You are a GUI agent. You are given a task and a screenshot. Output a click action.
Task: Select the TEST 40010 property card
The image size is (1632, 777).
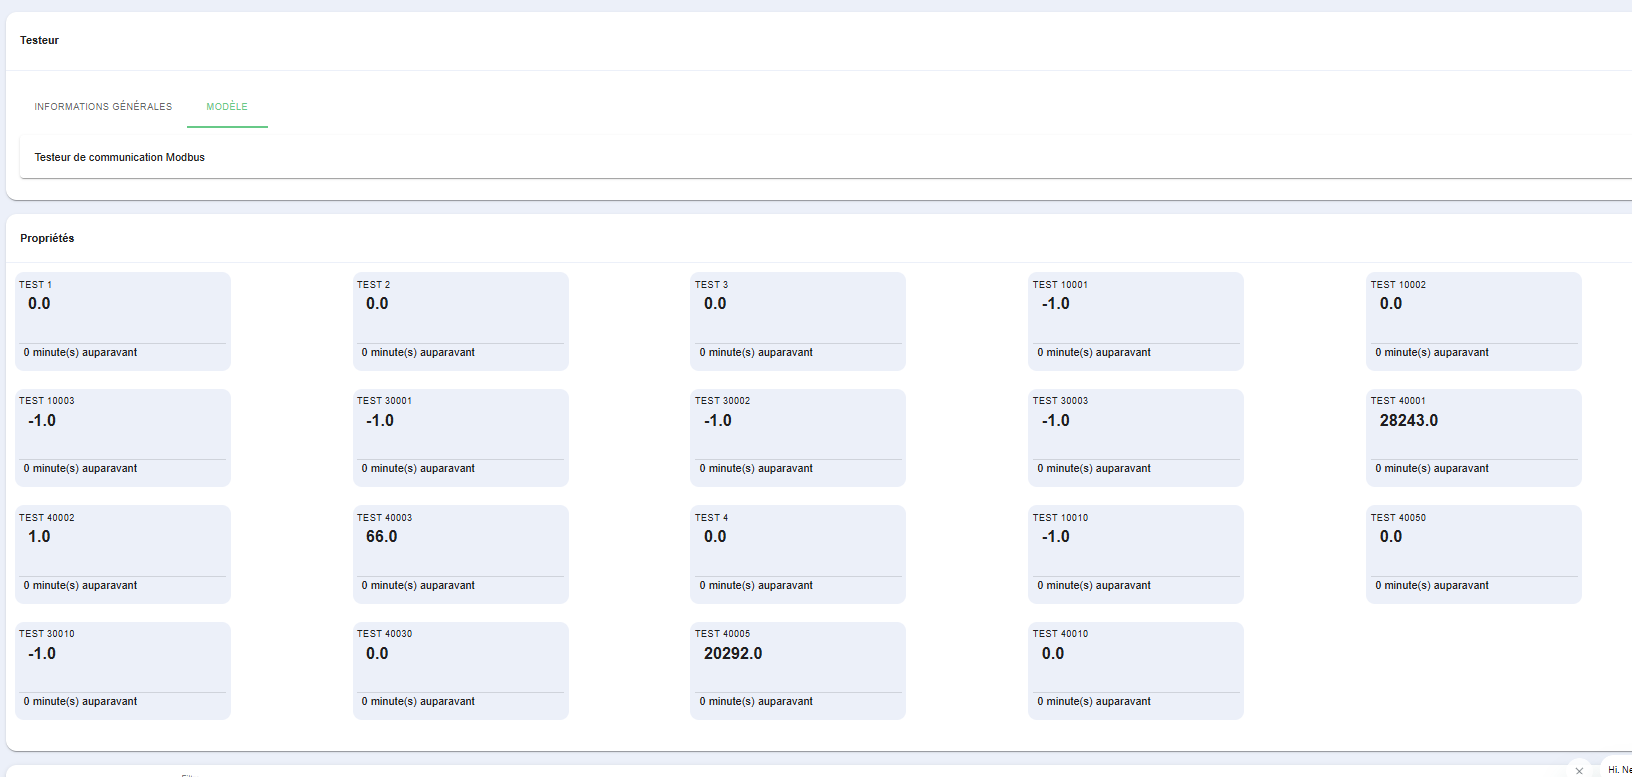[x=1135, y=671]
